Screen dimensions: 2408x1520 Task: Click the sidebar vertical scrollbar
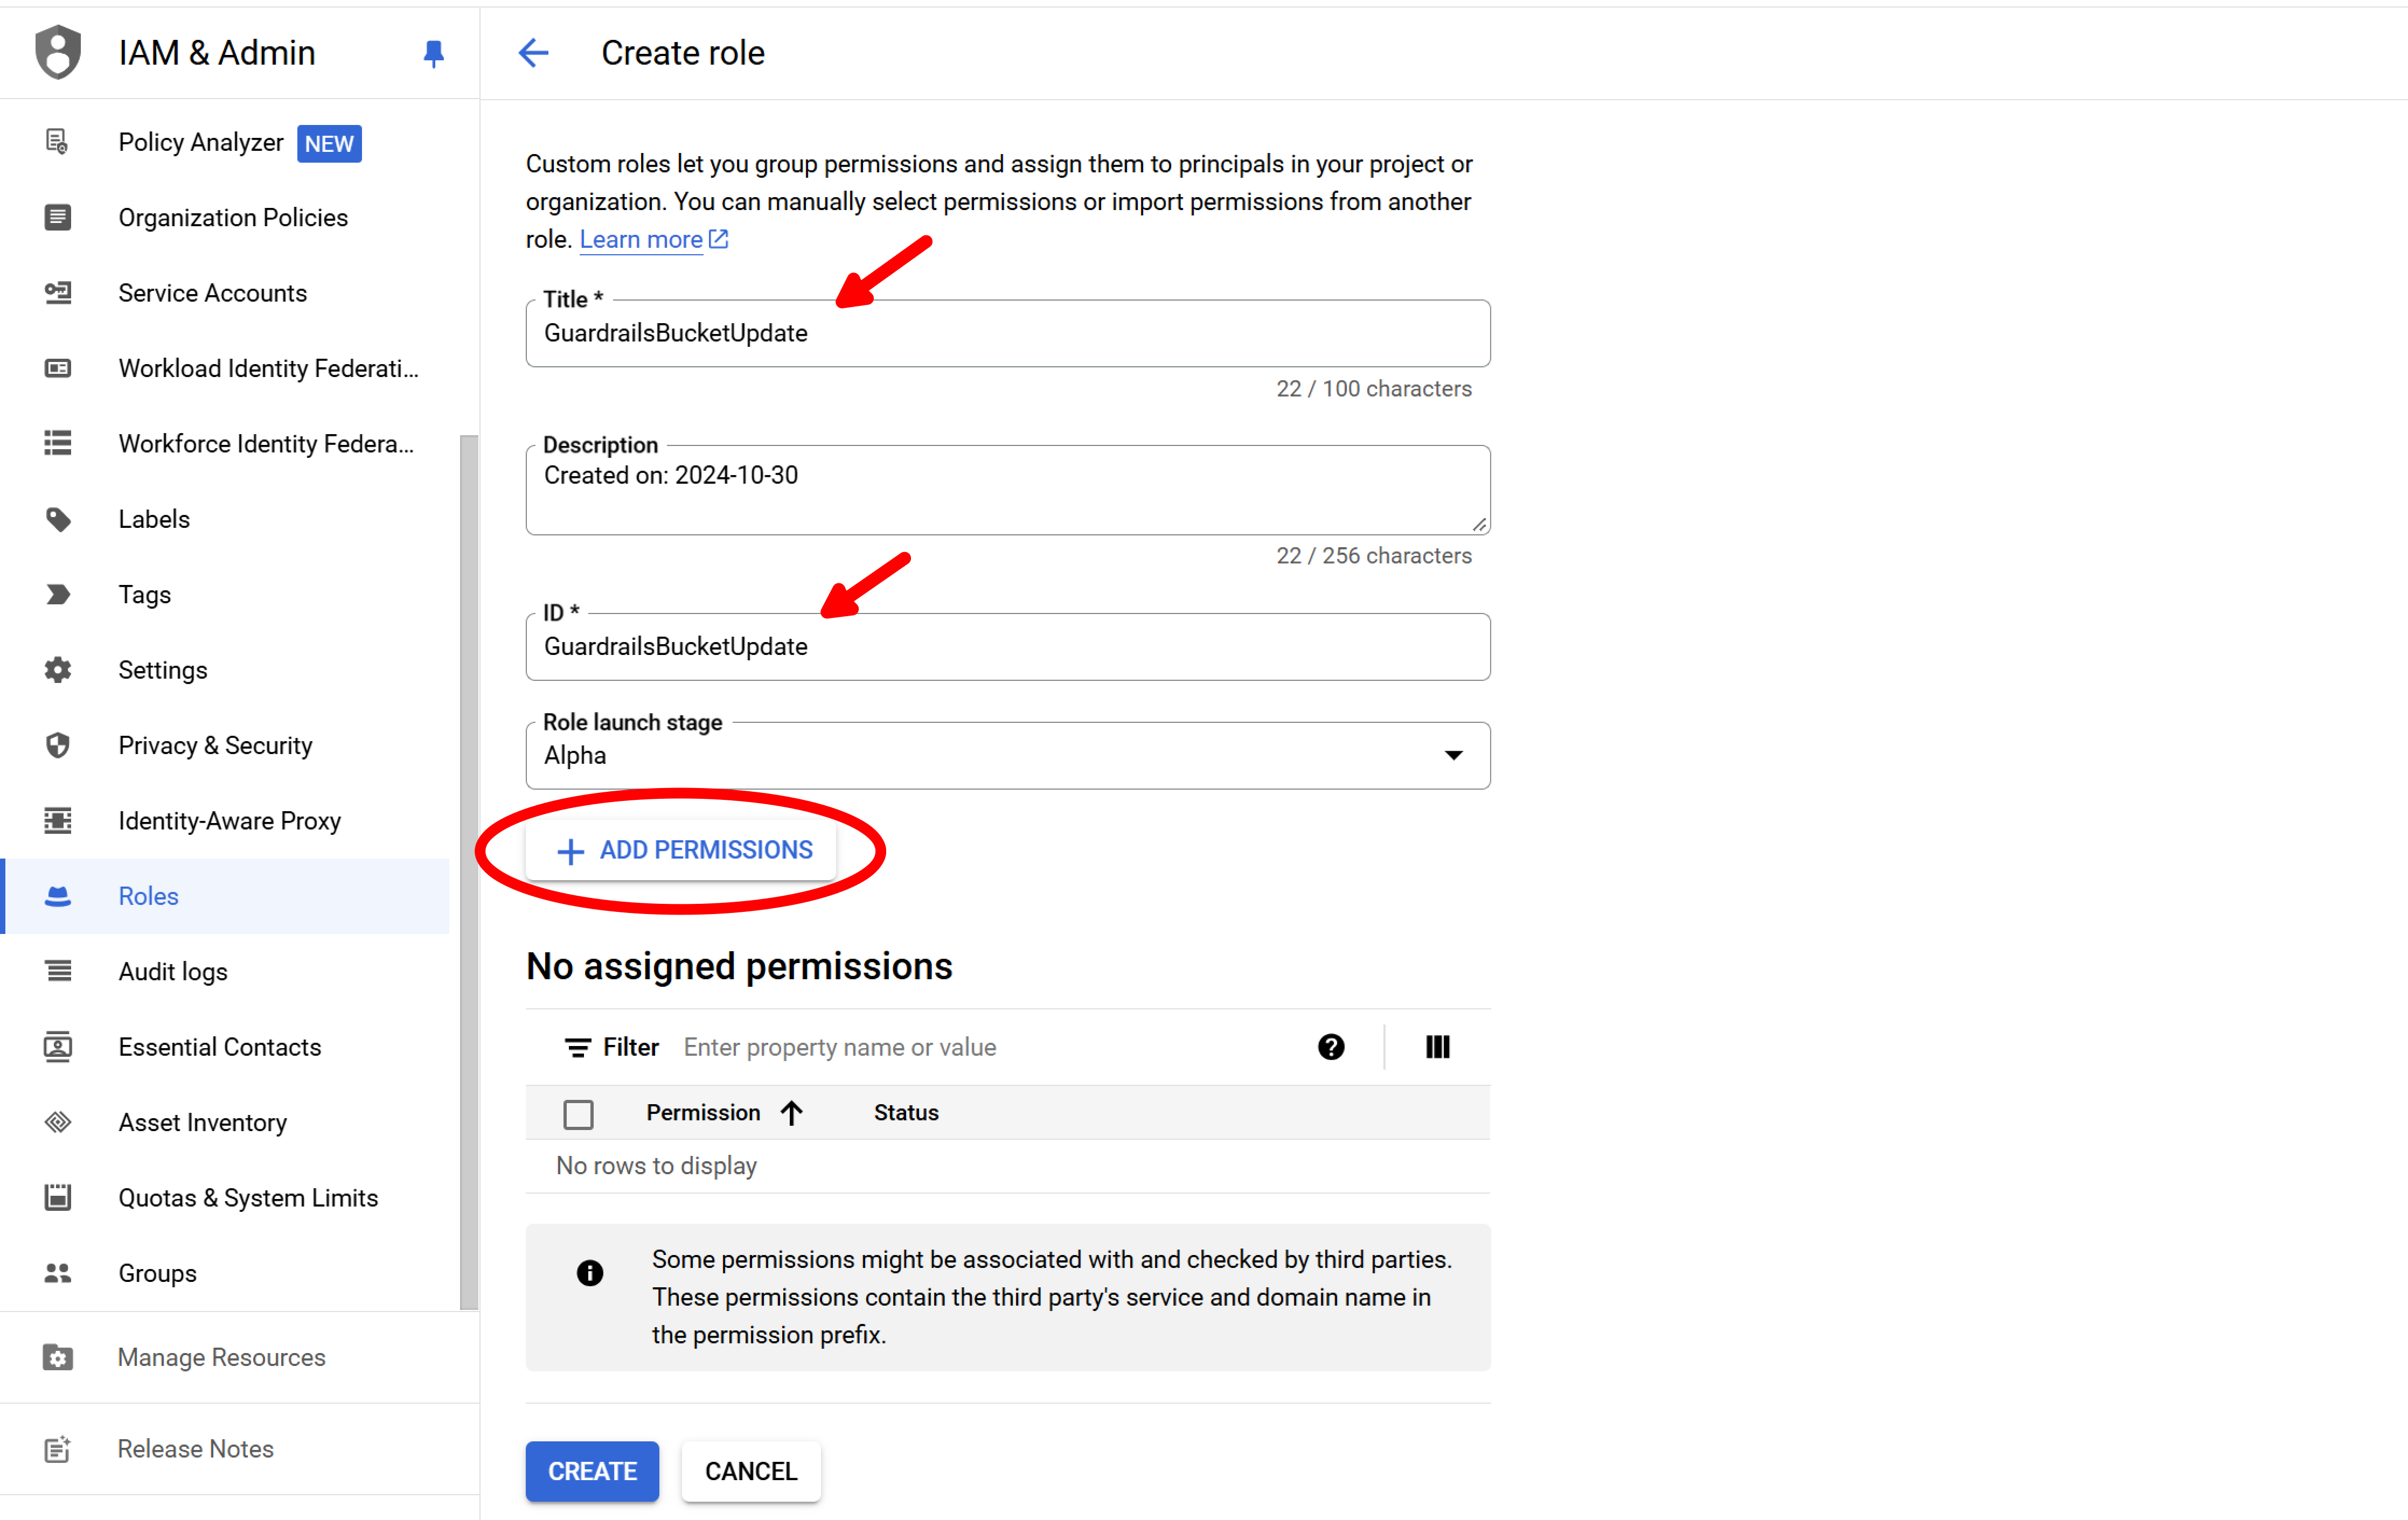[468, 870]
